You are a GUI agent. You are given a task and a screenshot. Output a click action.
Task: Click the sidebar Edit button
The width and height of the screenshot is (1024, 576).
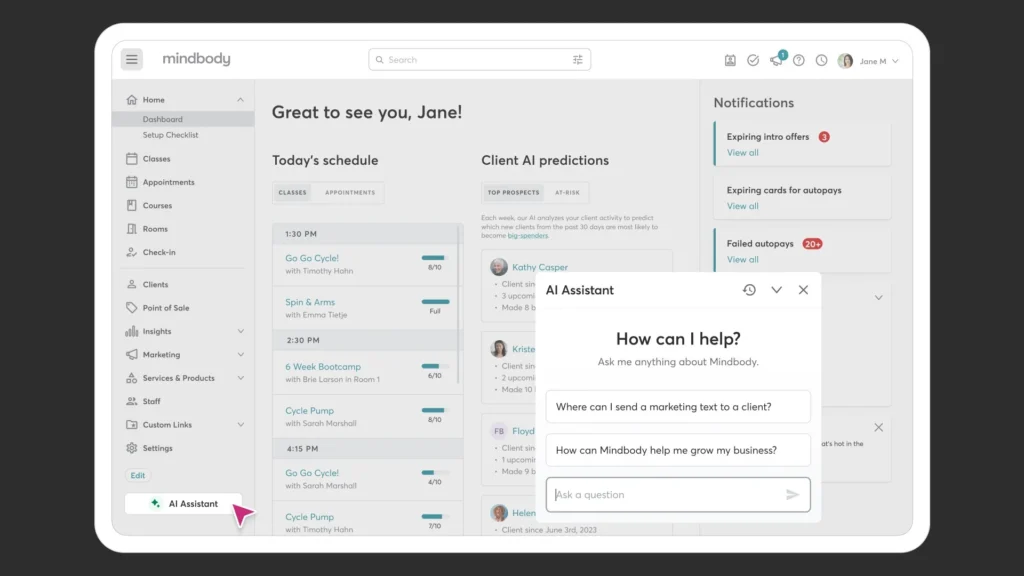[137, 475]
